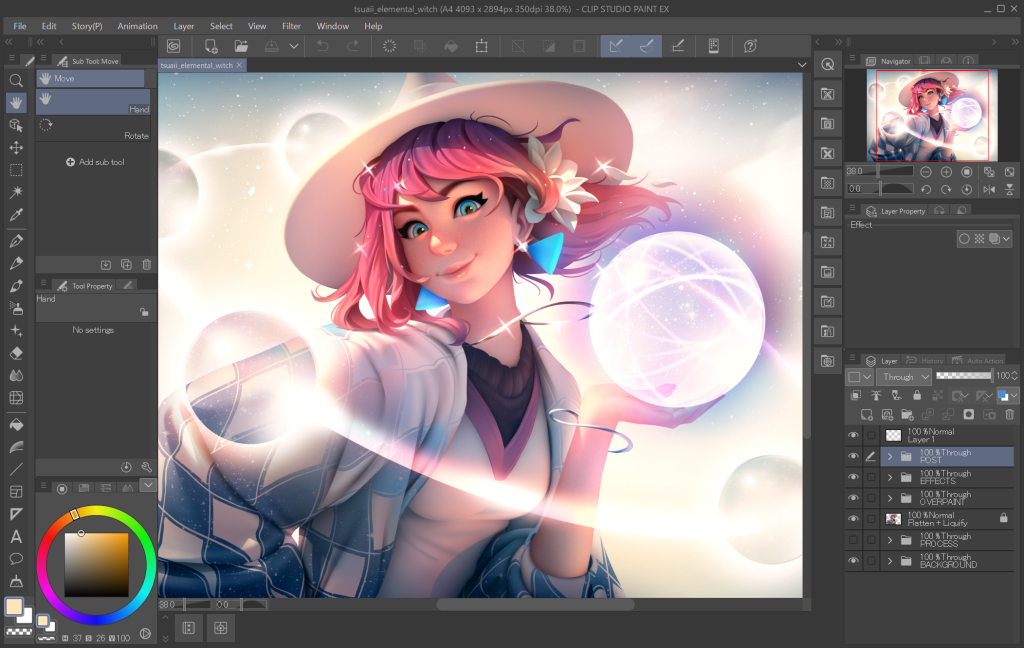Click Add sub tool button
Image resolution: width=1024 pixels, height=648 pixels.
point(95,162)
